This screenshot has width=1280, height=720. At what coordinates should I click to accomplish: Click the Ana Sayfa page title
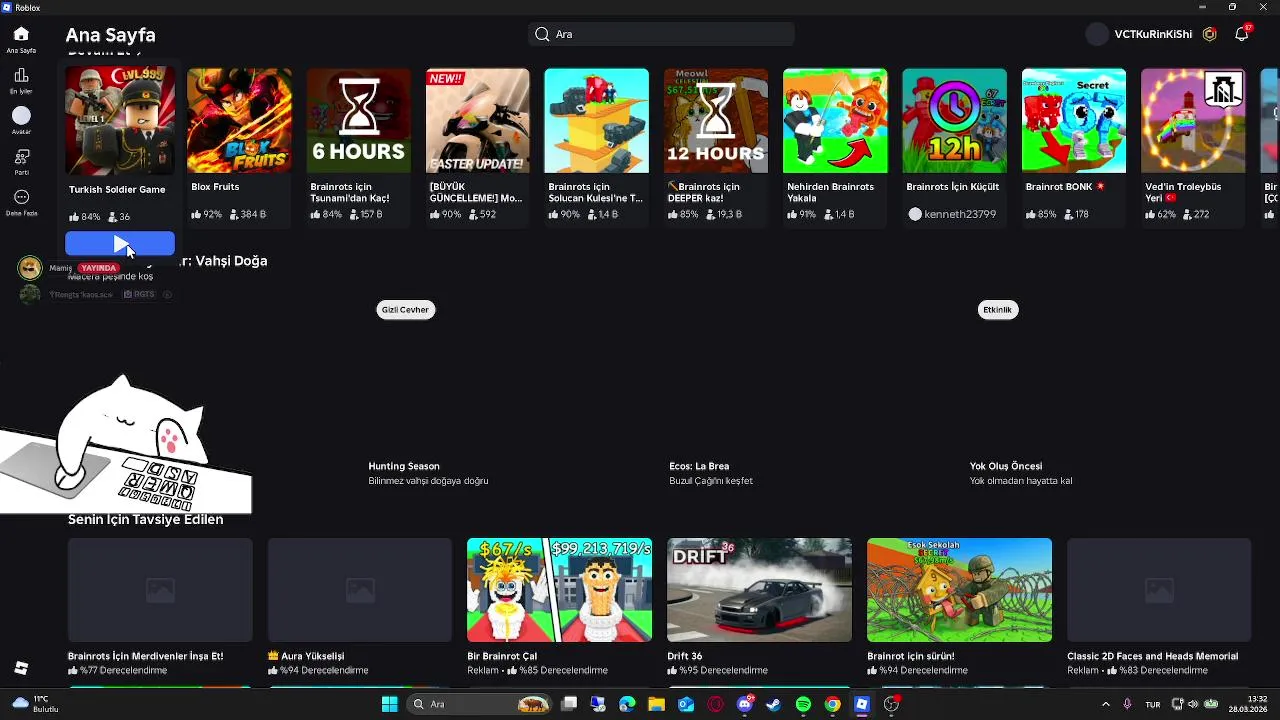coord(110,35)
